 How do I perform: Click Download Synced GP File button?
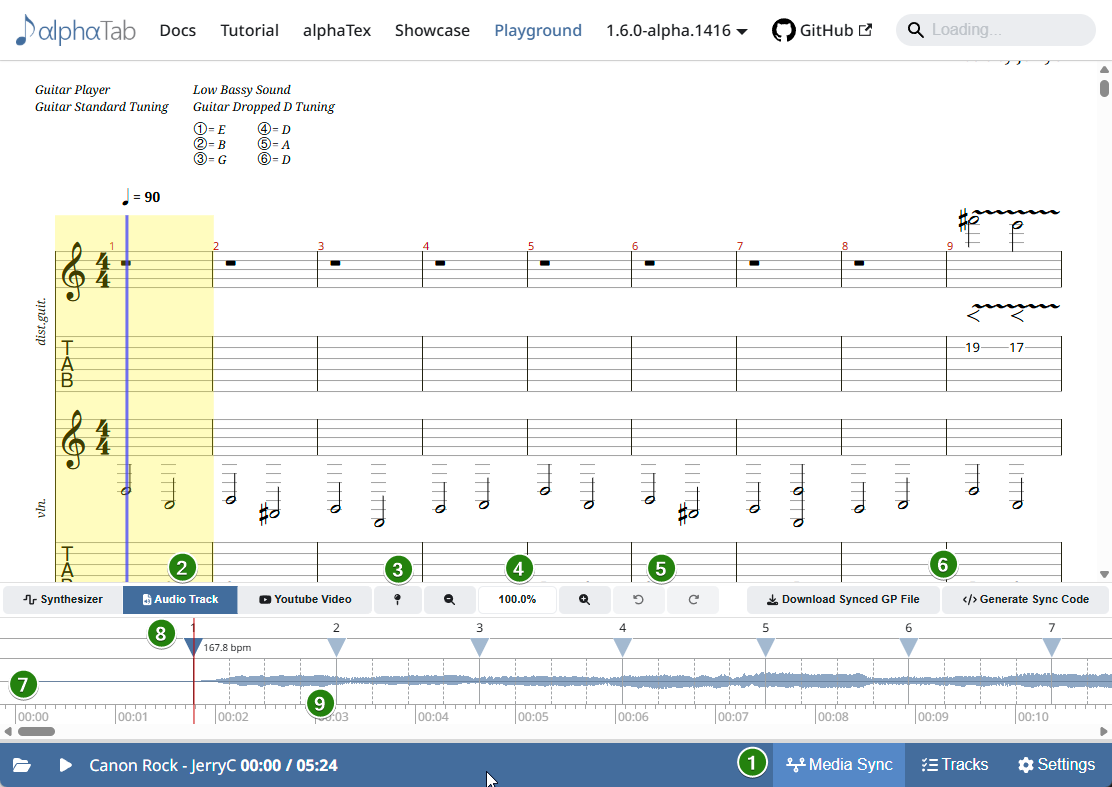point(843,599)
